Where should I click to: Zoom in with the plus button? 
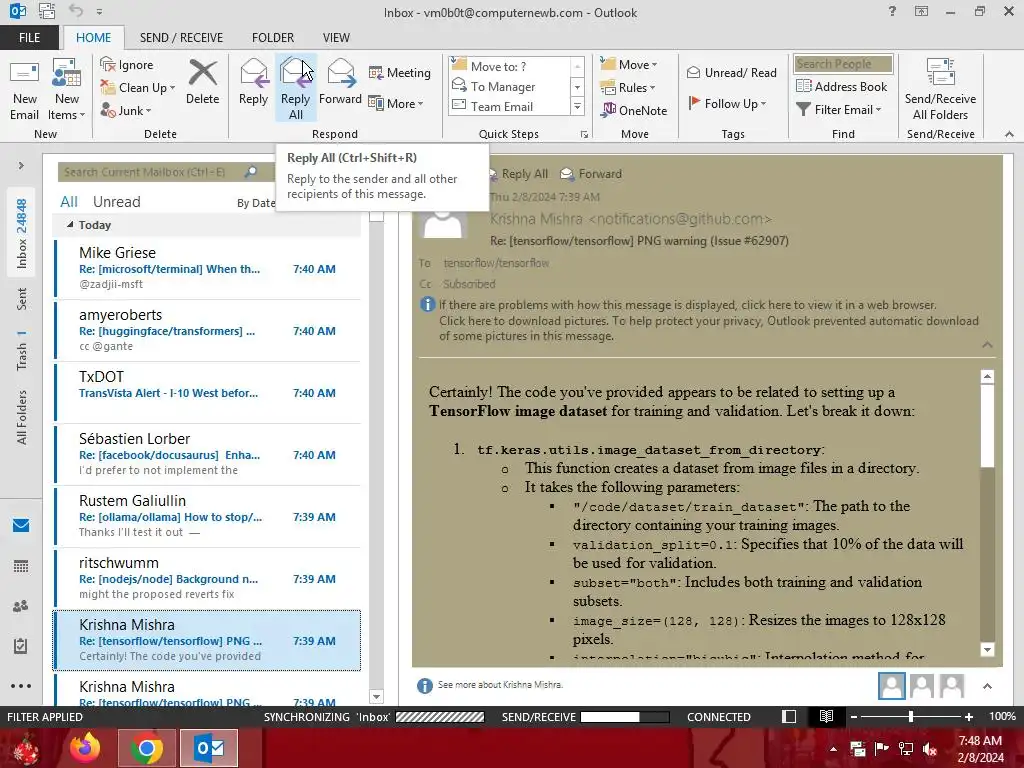tap(969, 716)
